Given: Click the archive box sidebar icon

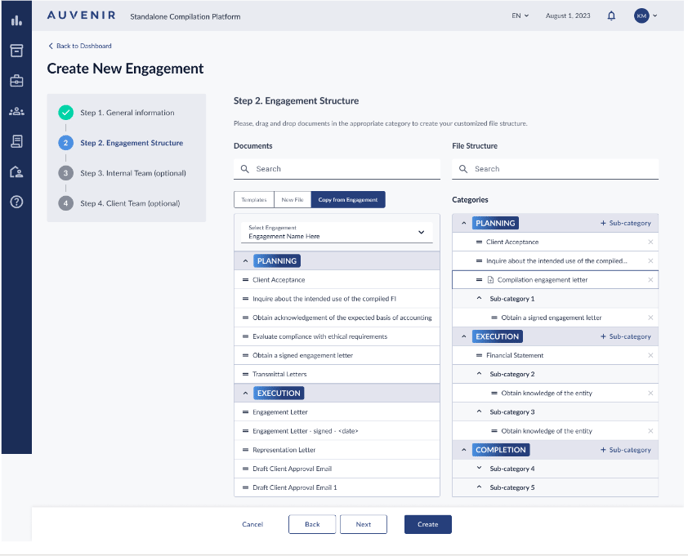Looking at the screenshot, I should (x=16, y=50).
